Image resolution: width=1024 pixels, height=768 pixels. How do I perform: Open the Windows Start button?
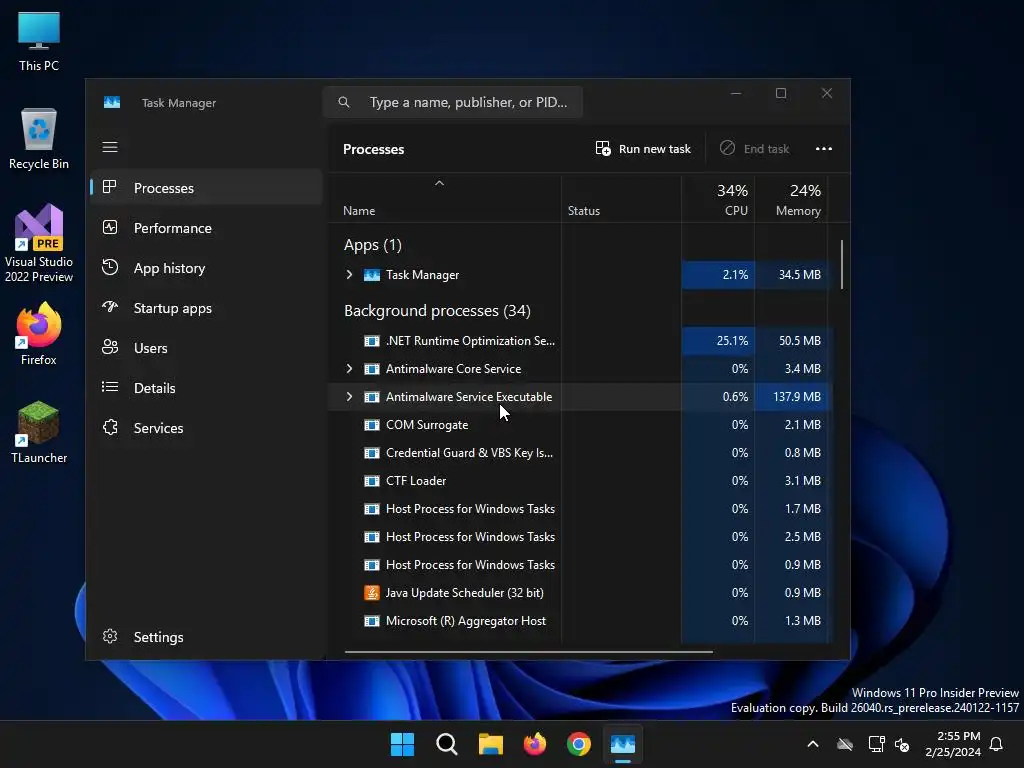[402, 744]
